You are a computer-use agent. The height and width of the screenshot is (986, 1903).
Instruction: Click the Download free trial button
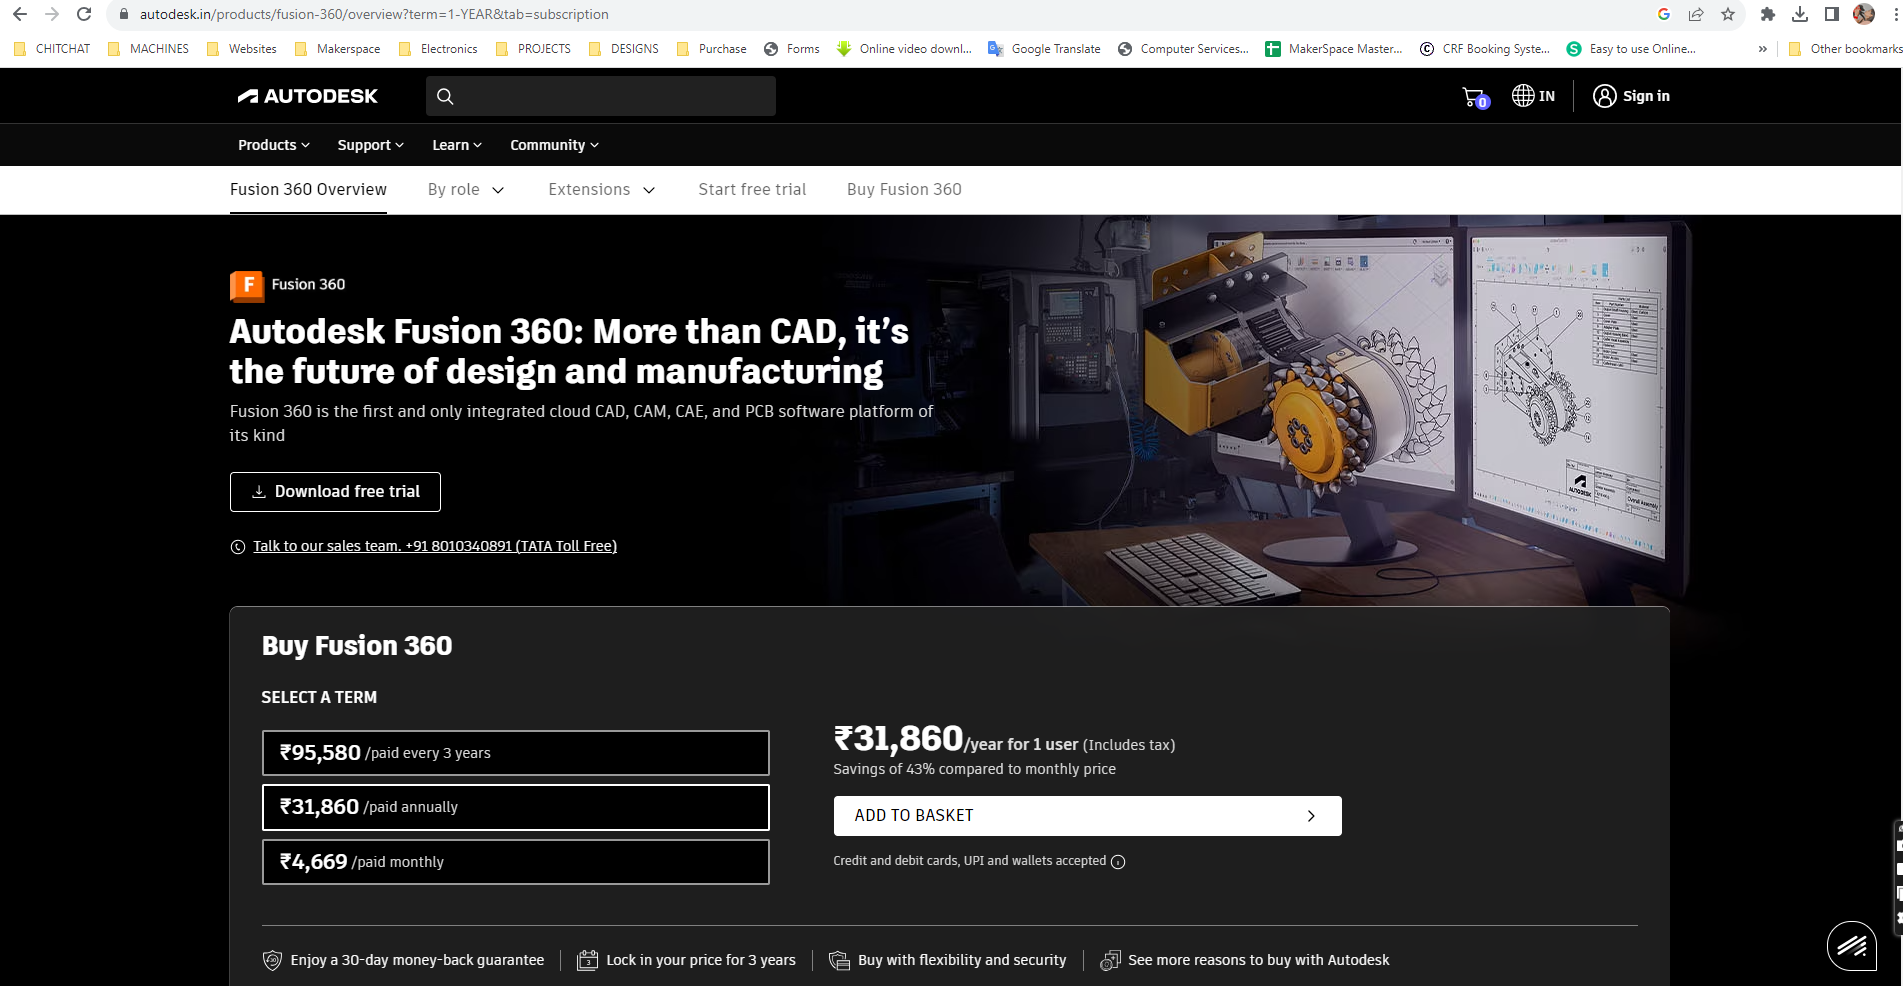(x=335, y=492)
